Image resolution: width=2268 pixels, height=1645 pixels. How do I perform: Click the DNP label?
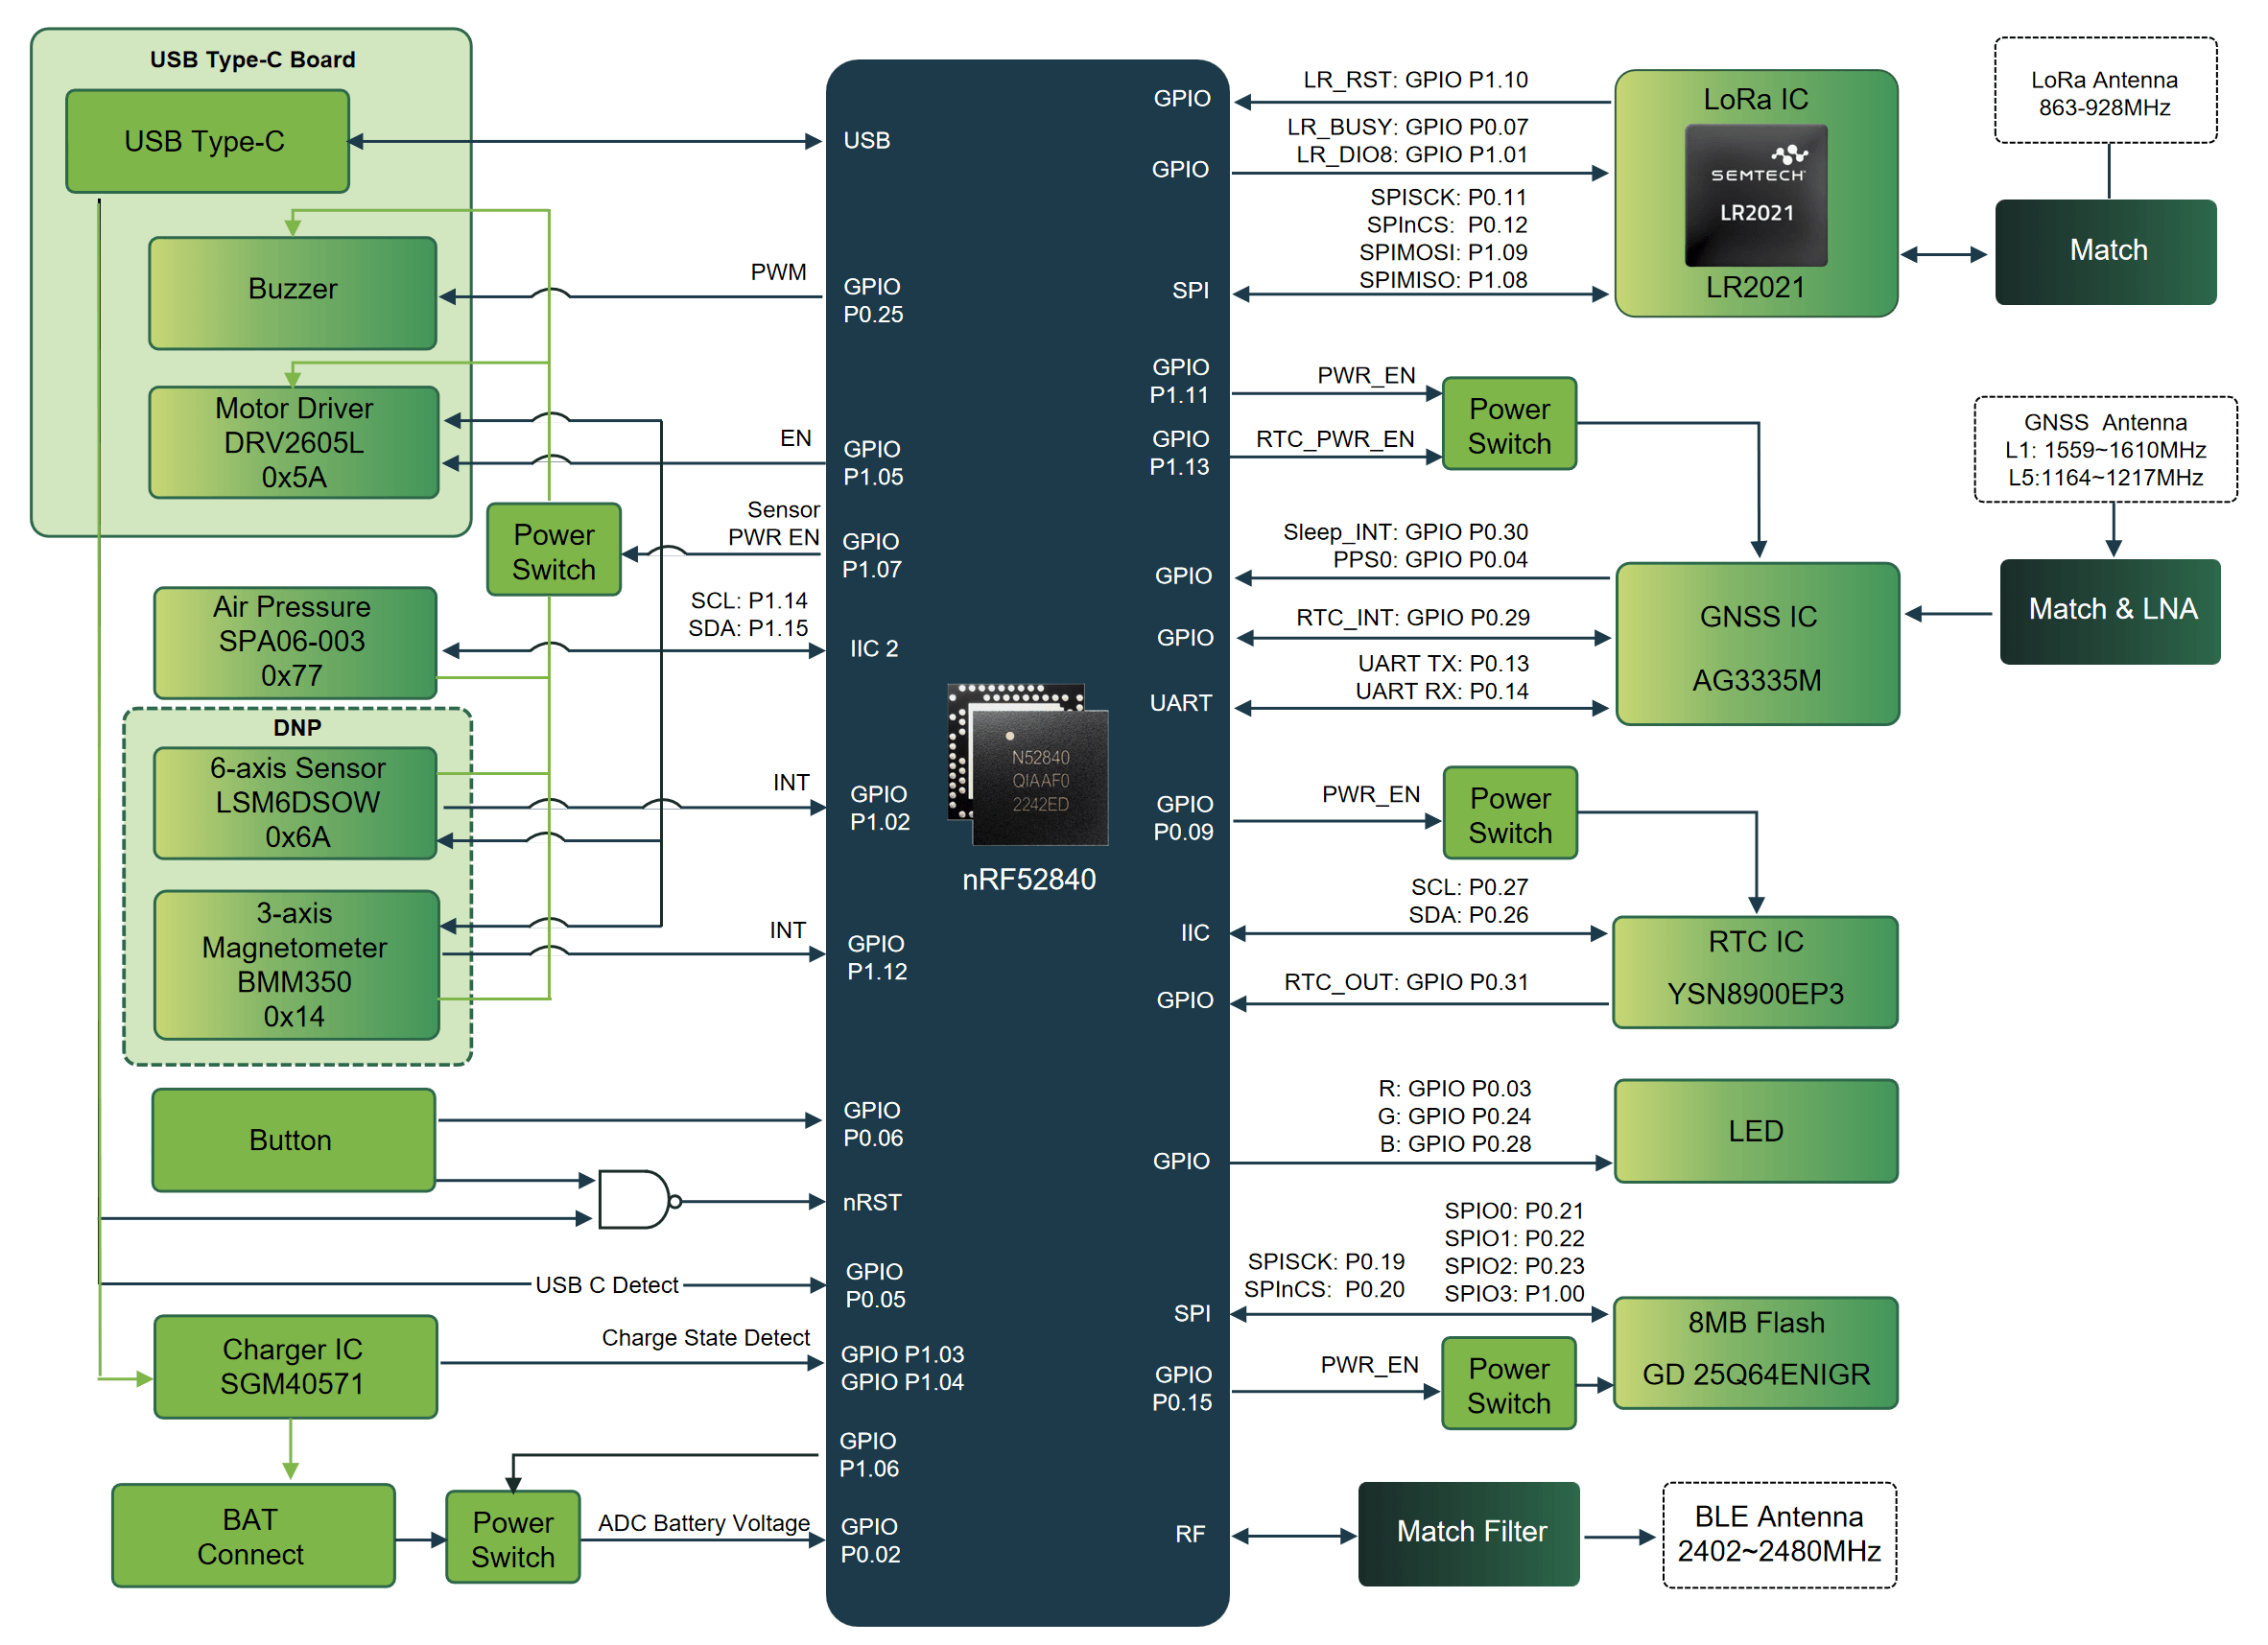click(297, 728)
